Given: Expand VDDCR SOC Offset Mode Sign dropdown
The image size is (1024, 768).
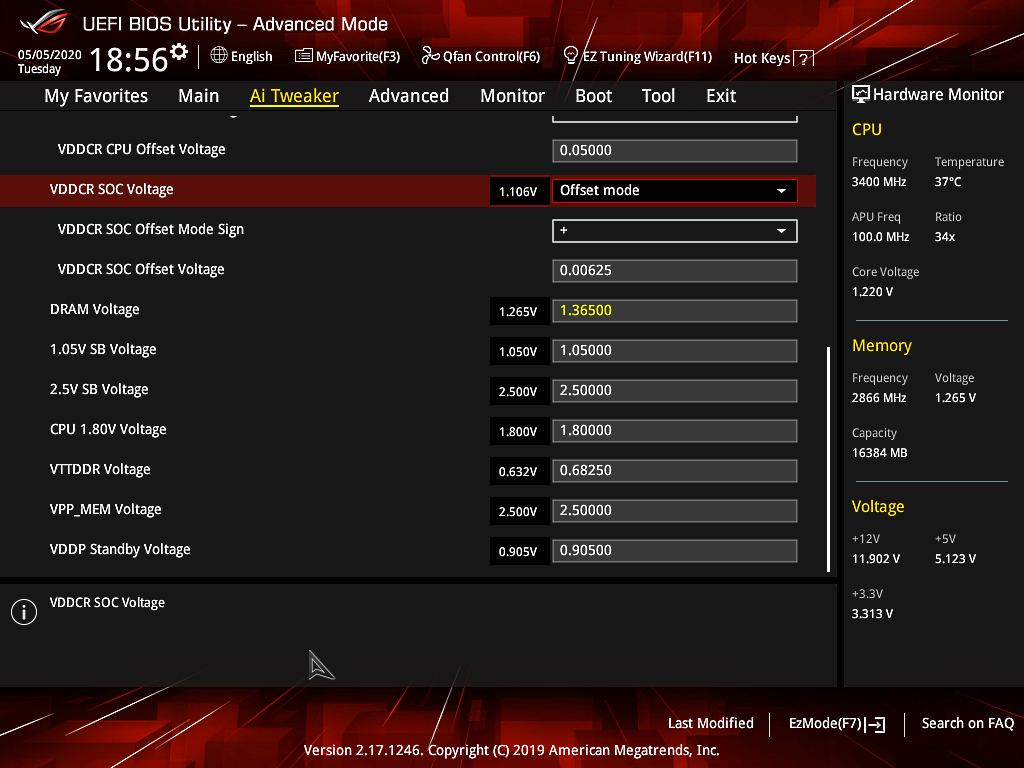Looking at the screenshot, I should pyautogui.click(x=675, y=231).
